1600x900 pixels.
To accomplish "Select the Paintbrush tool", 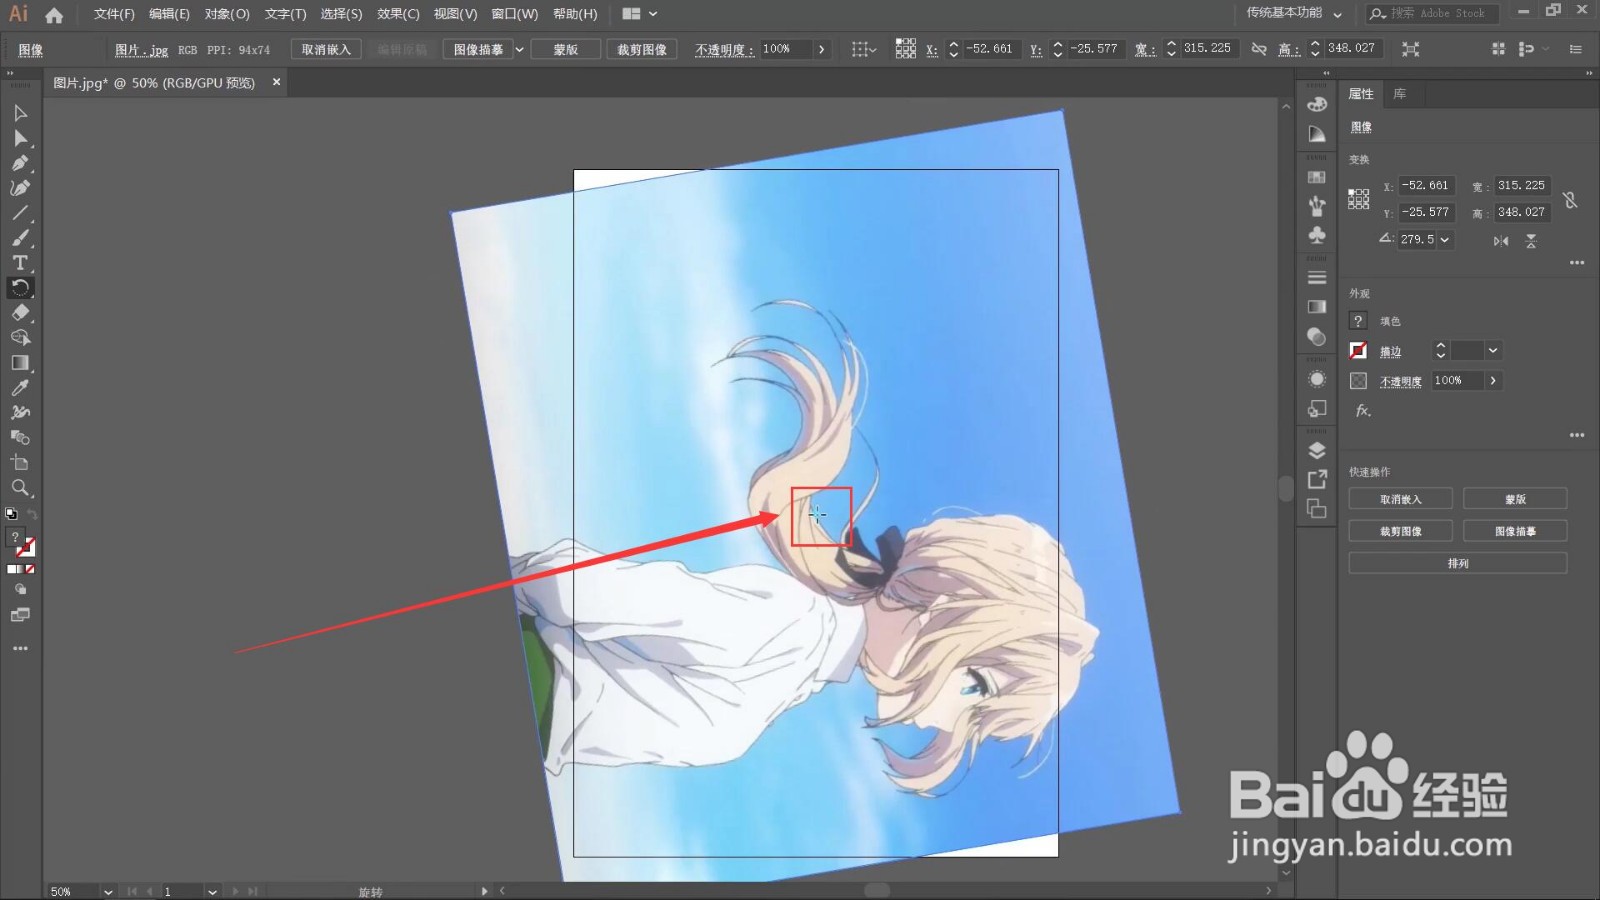I will coord(20,238).
